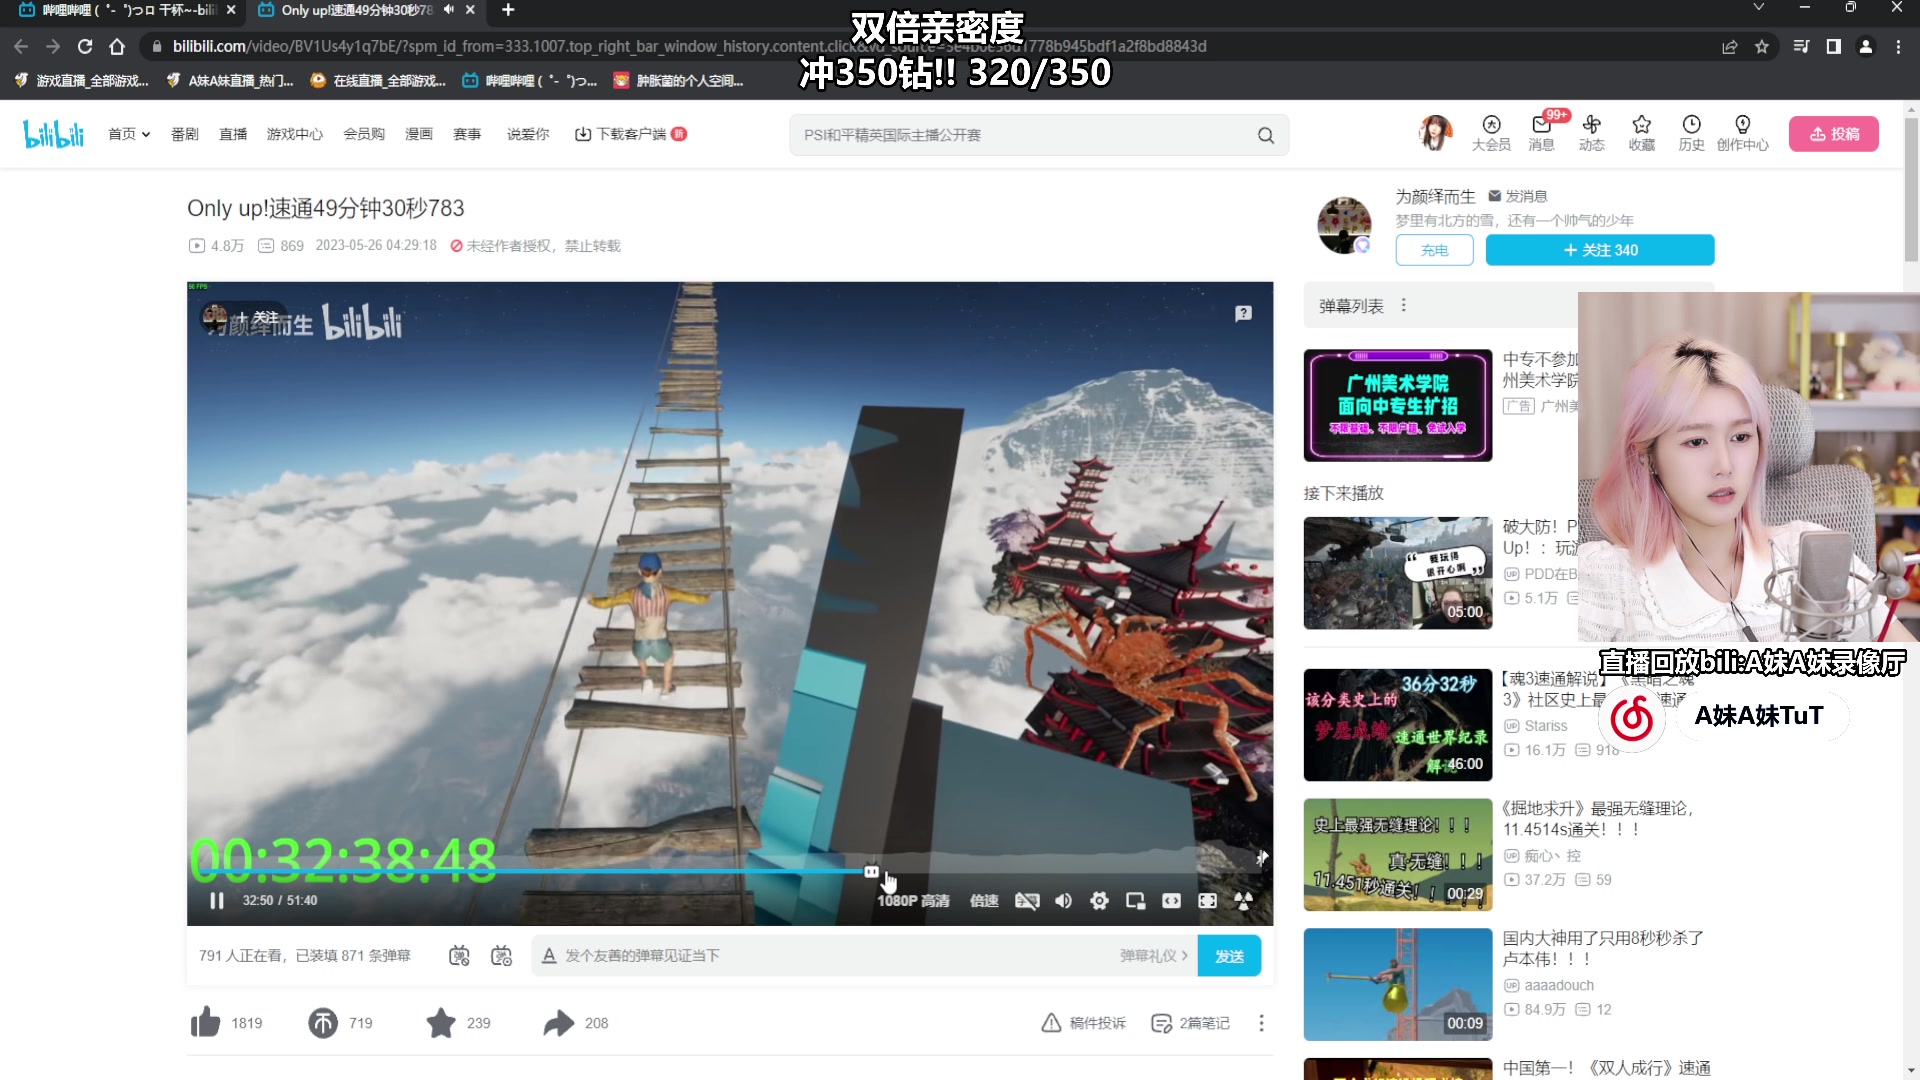Open the 历史 watch history icon

(1691, 133)
